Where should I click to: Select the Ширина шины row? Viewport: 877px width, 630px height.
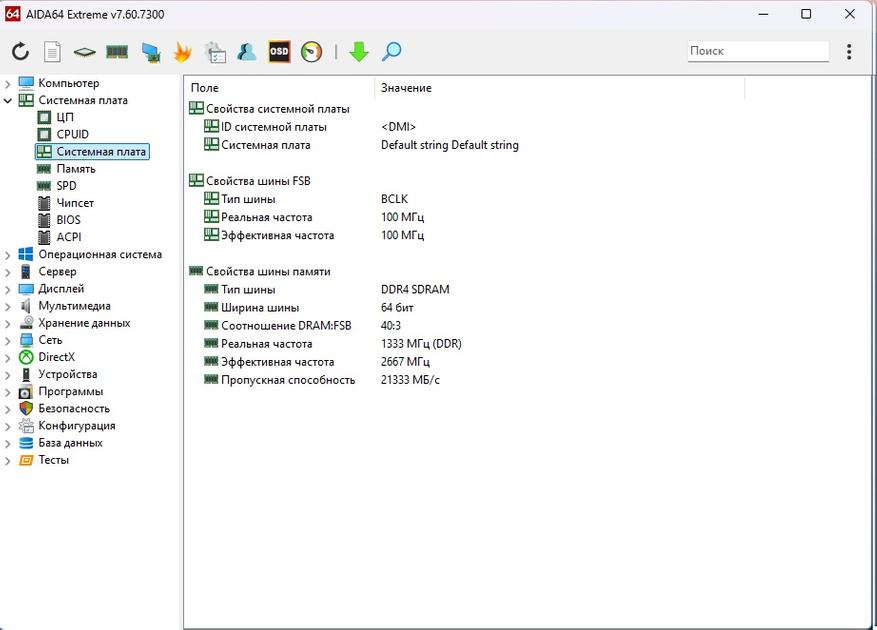click(260, 308)
